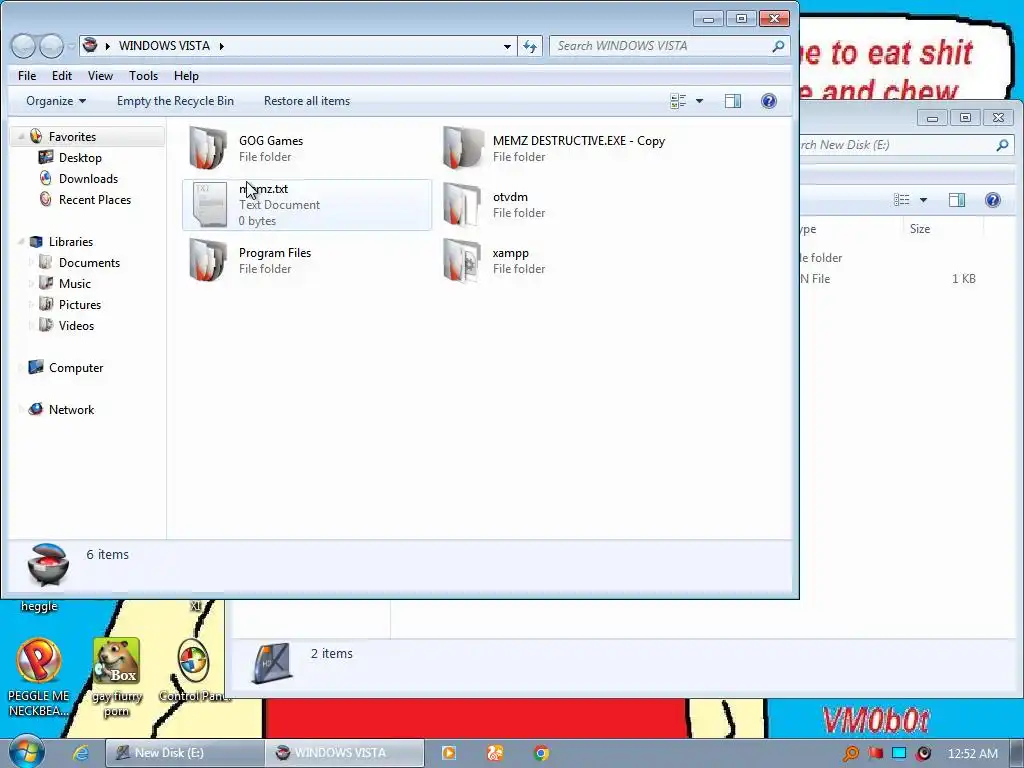Click the Documents library icon
Image resolution: width=1024 pixels, height=768 pixels.
[x=46, y=263]
